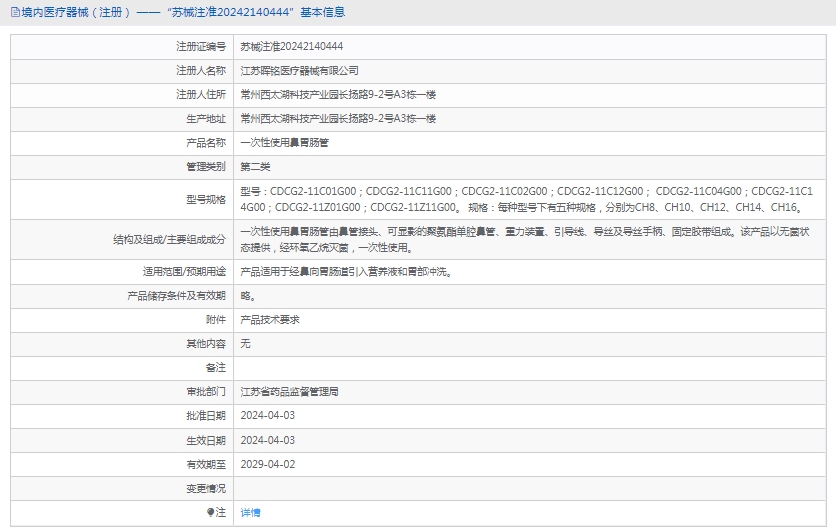Click the product name 一次性使用鼻胃肠管

(x=284, y=143)
